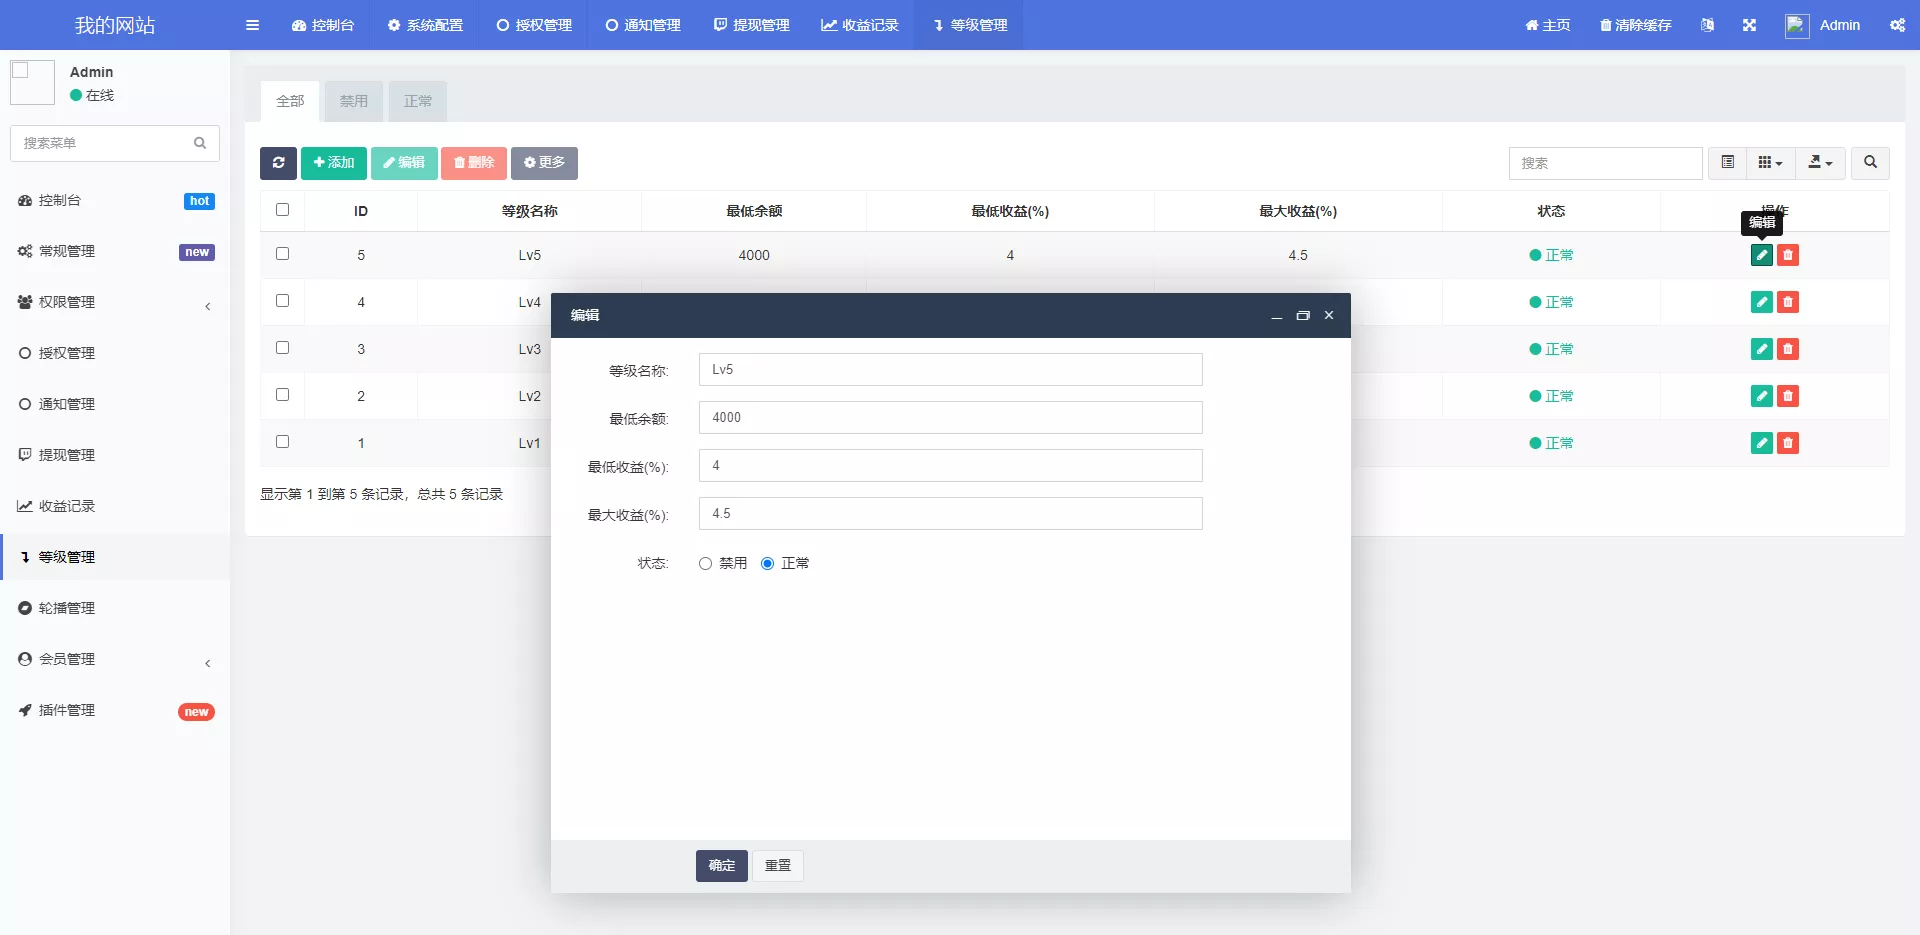Click the 确定 button in the dialog

(721, 866)
